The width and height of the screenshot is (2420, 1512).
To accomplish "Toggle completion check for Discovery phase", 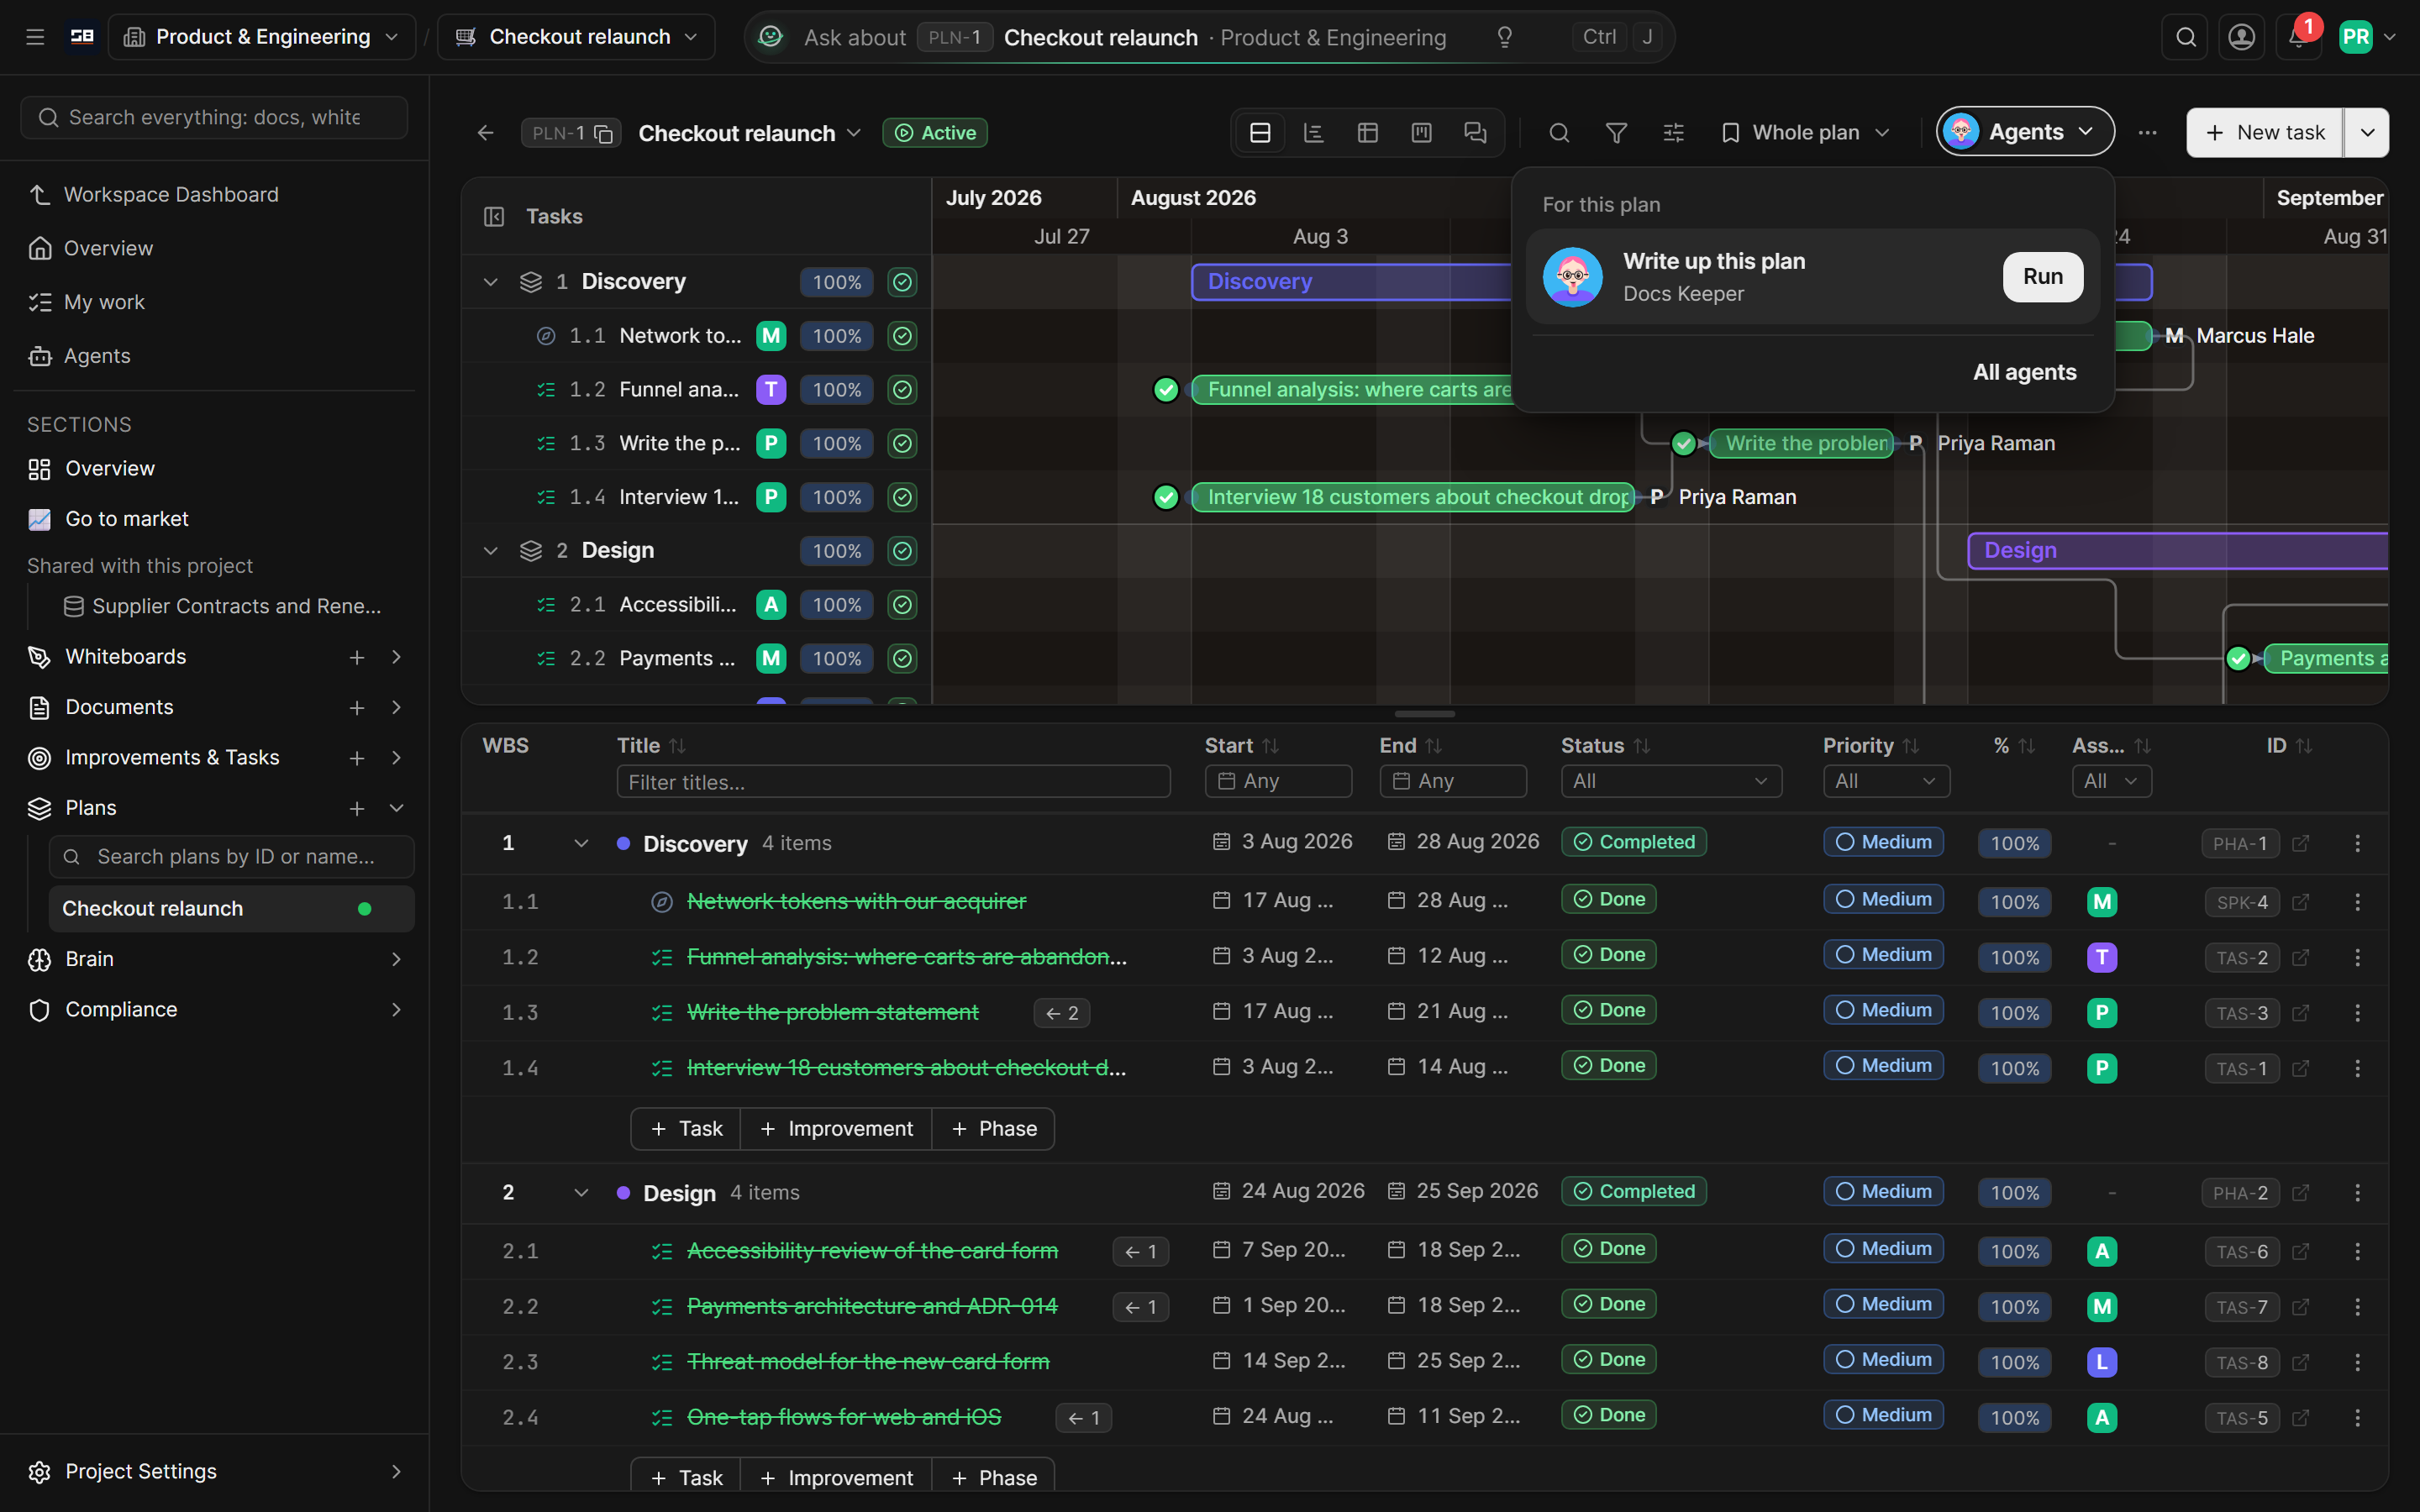I will coord(902,282).
